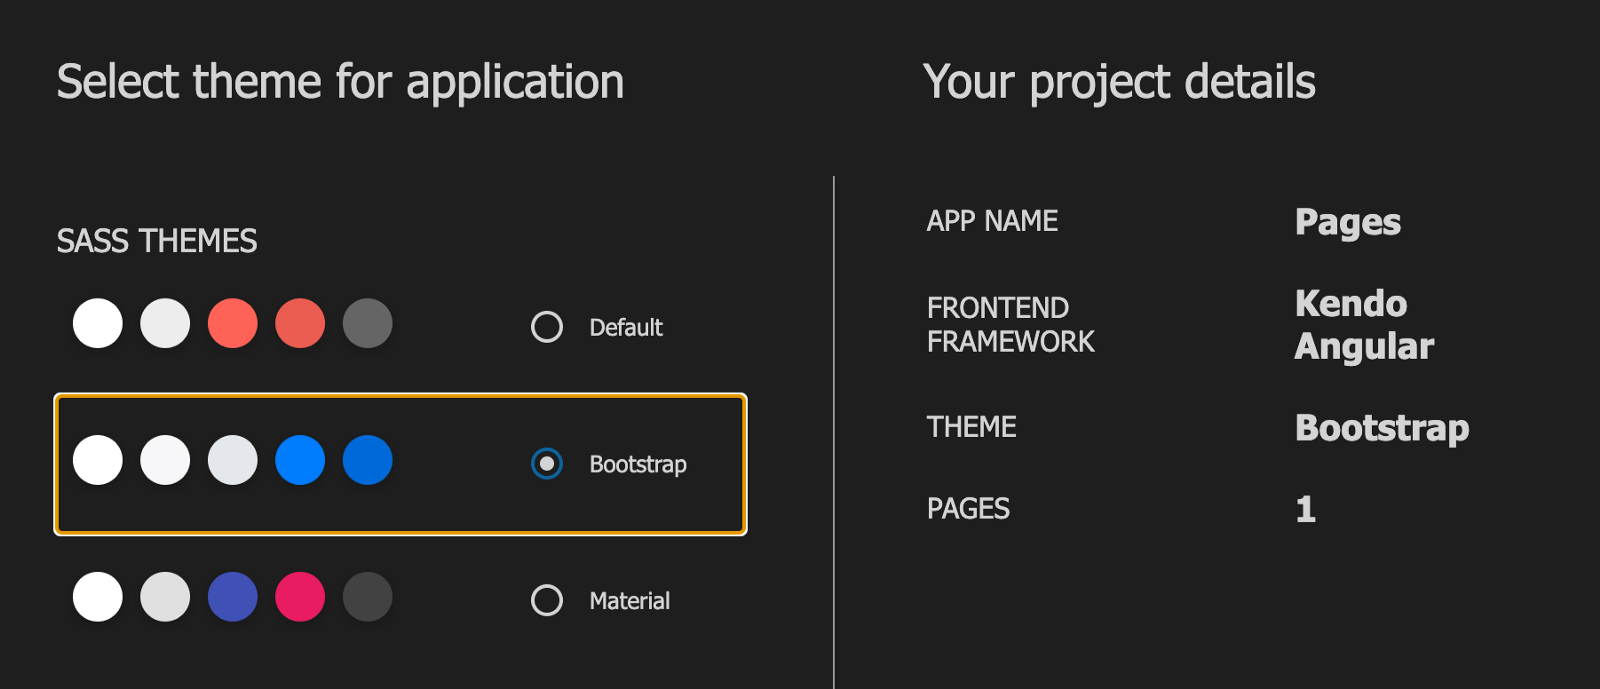
Task: Click the pages count value '1'
Action: point(1306,510)
